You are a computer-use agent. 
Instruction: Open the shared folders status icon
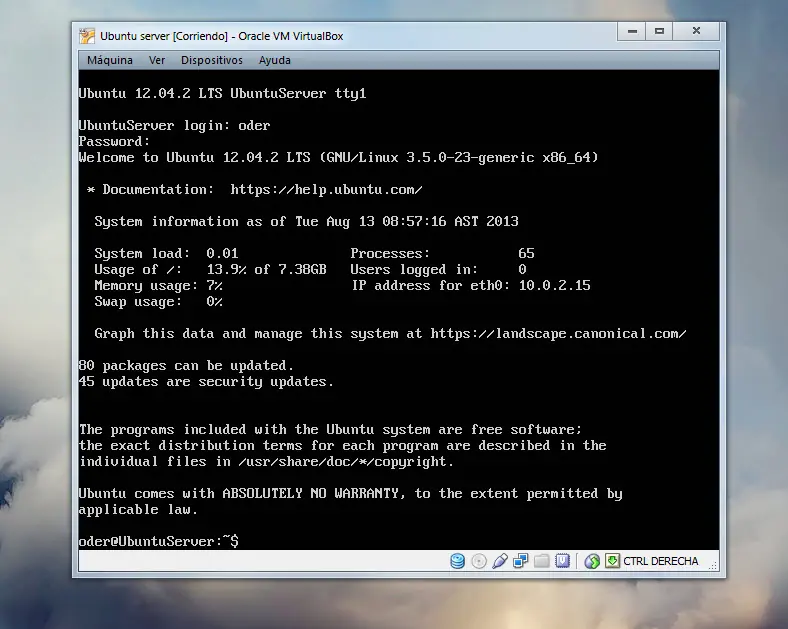542,561
